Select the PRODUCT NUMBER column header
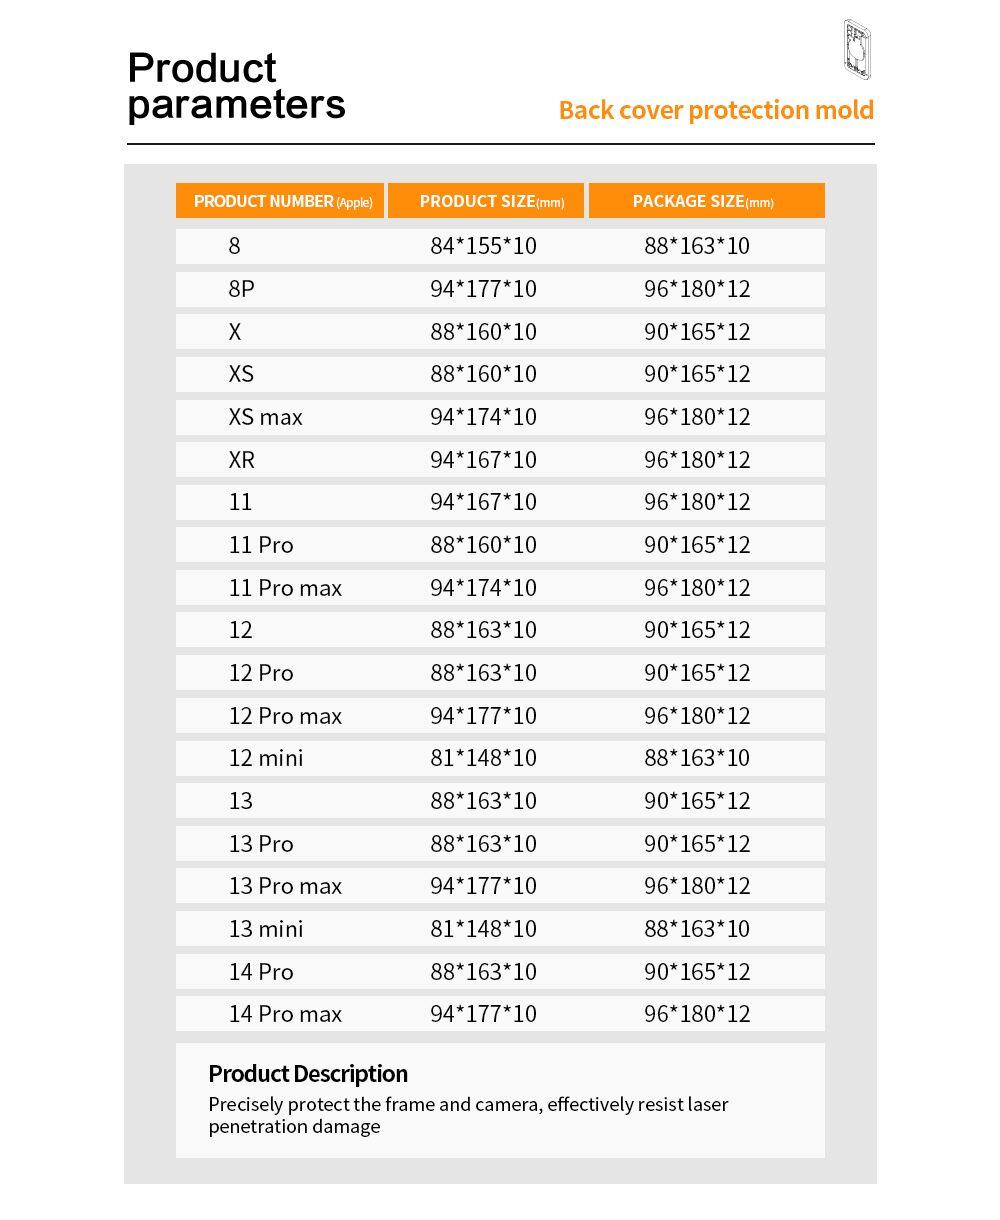Image resolution: width=1000 pixels, height=1220 pixels. coord(281,201)
